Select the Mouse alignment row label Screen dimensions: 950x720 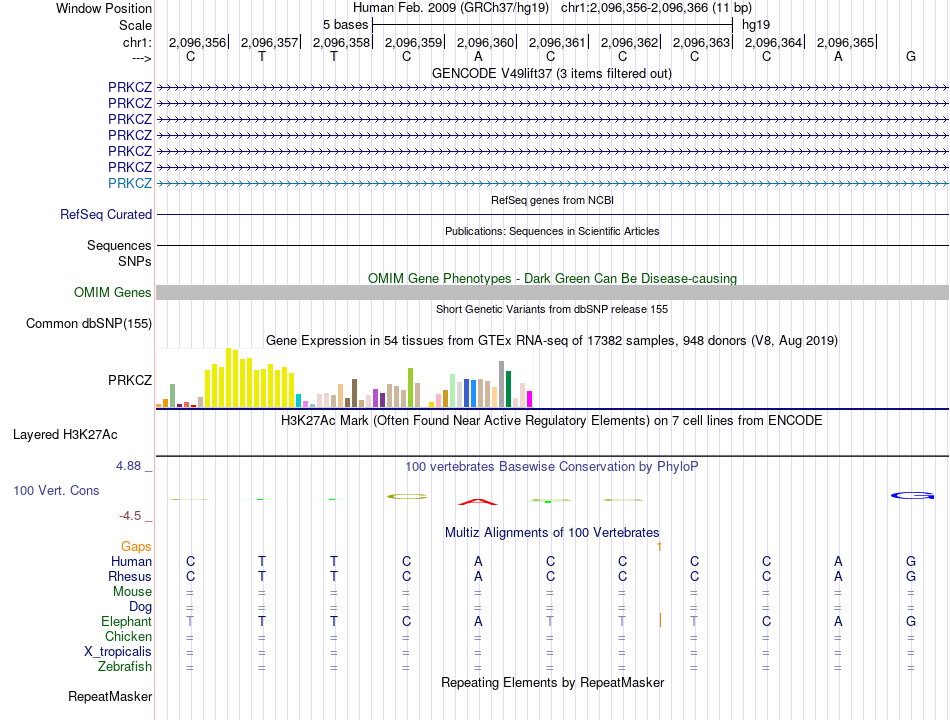pyautogui.click(x=132, y=592)
